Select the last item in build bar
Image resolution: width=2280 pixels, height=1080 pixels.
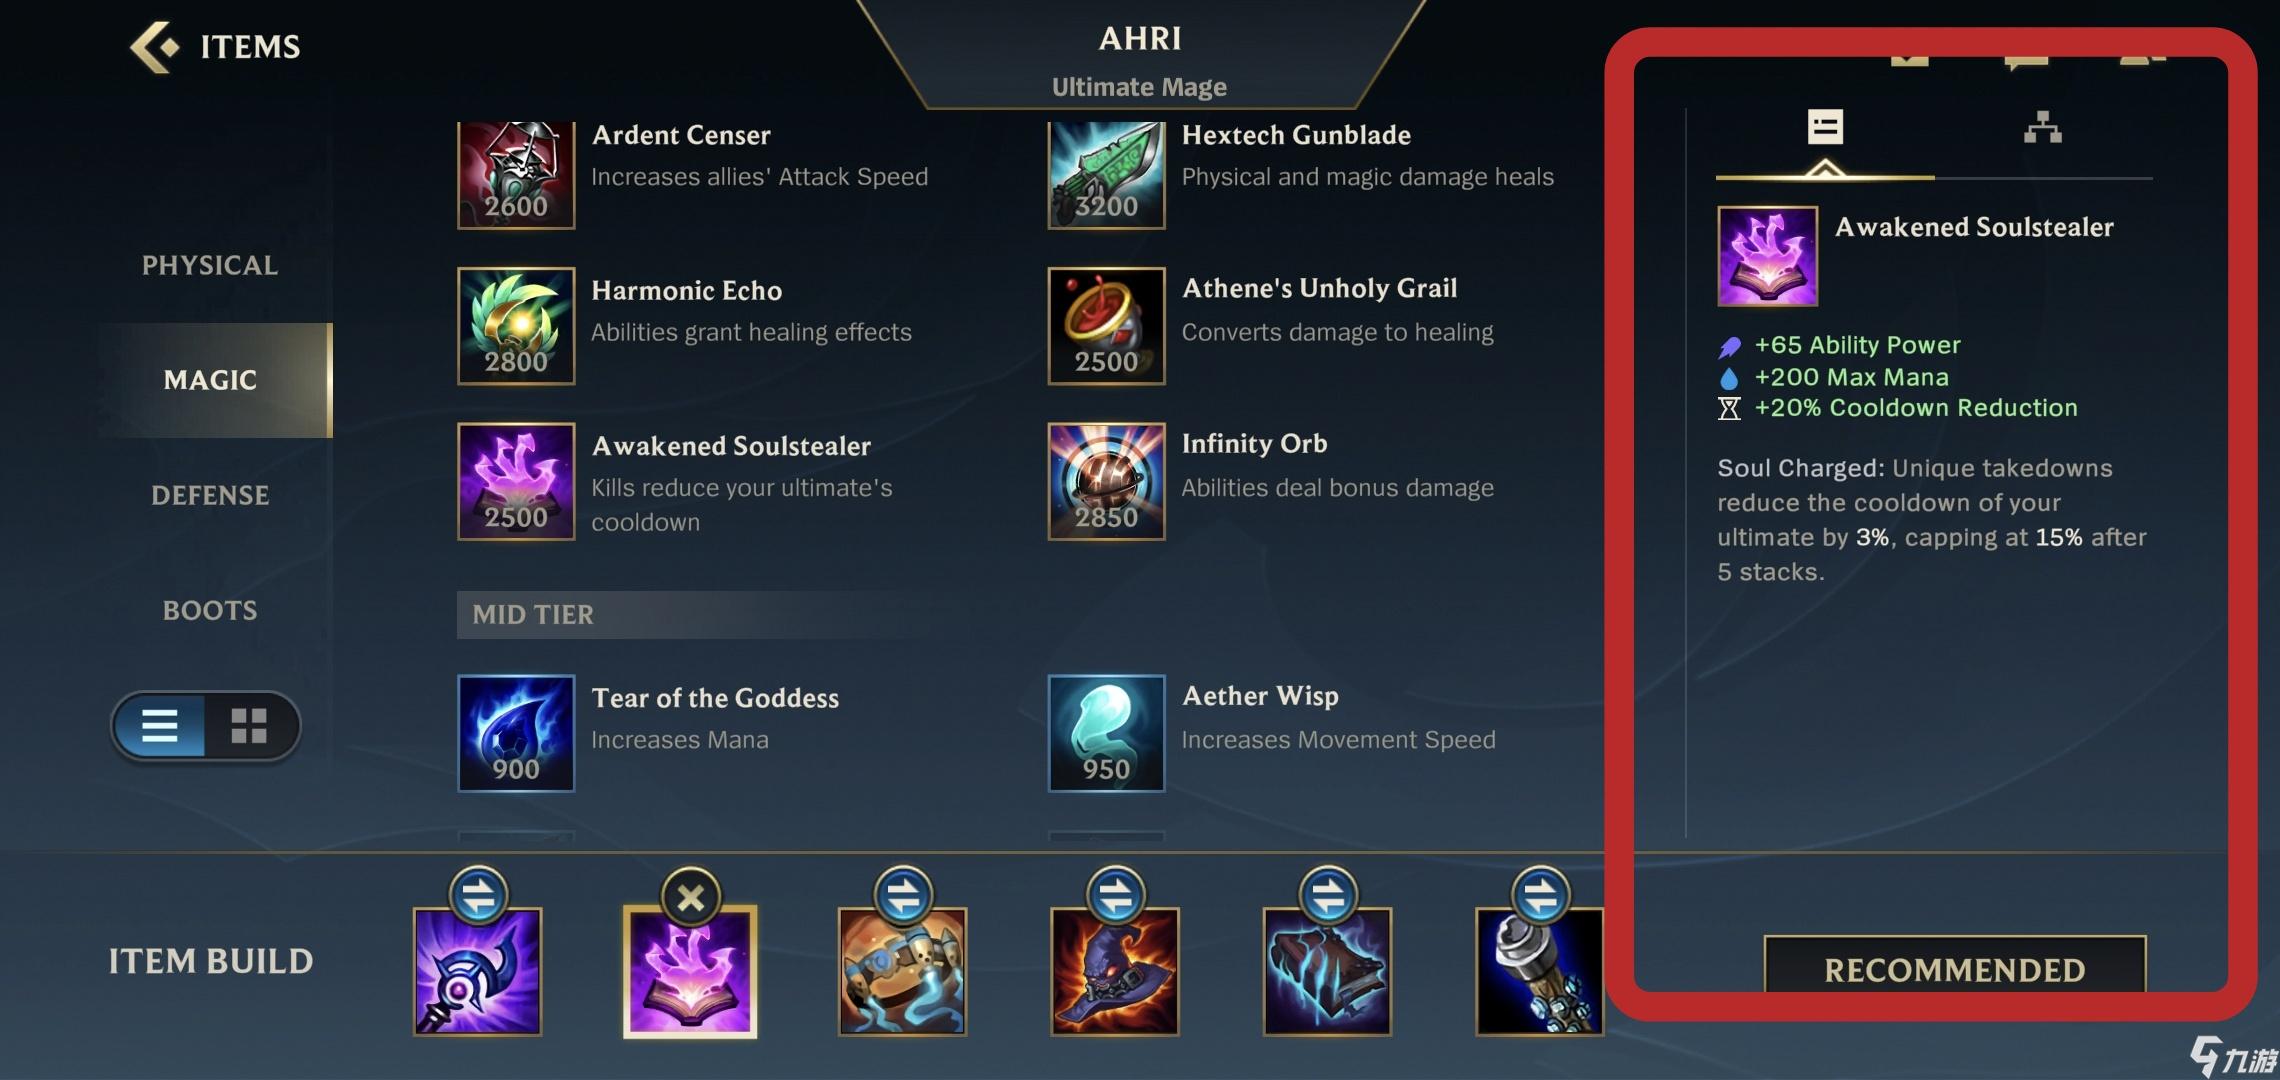(x=1540, y=971)
